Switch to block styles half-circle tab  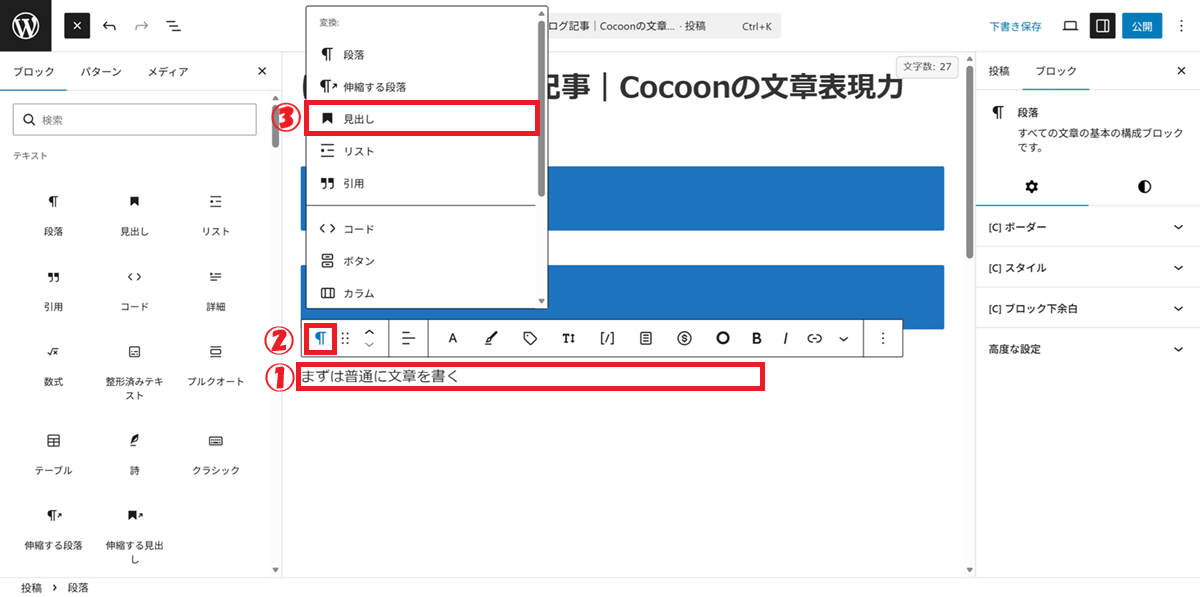point(1144,187)
